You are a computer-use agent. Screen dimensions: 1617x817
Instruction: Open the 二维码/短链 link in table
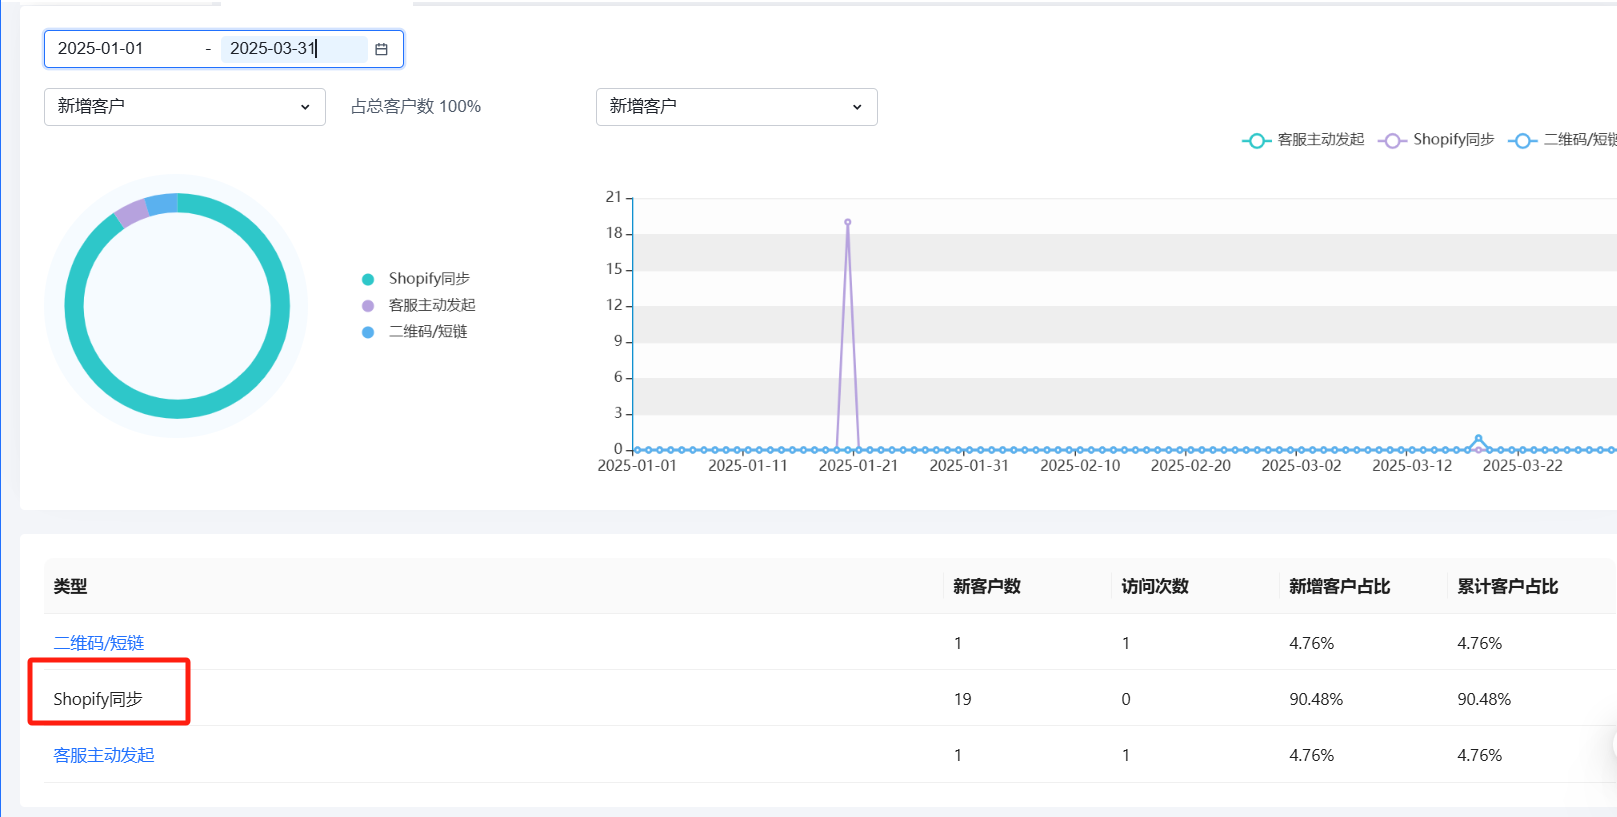click(x=99, y=643)
